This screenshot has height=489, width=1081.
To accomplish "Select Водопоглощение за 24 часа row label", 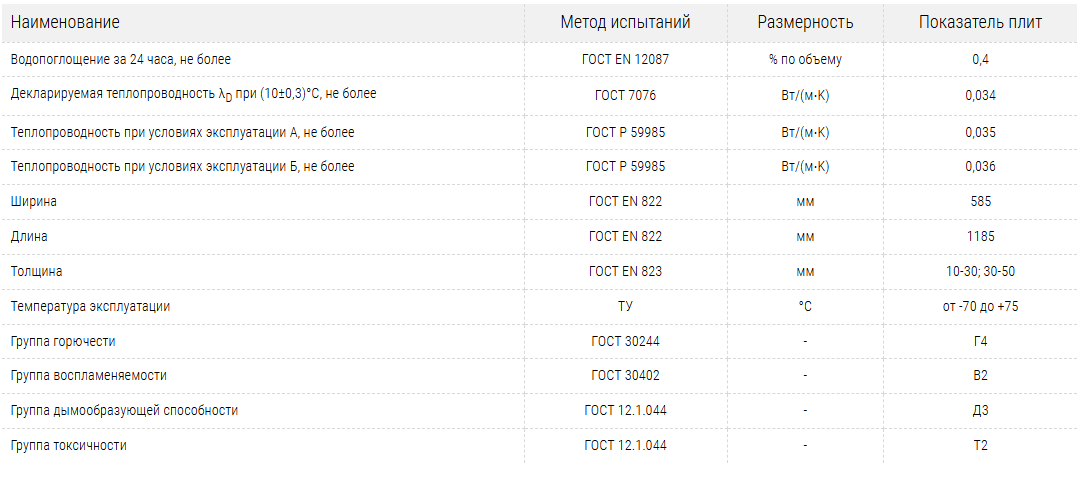I will 120,59.
